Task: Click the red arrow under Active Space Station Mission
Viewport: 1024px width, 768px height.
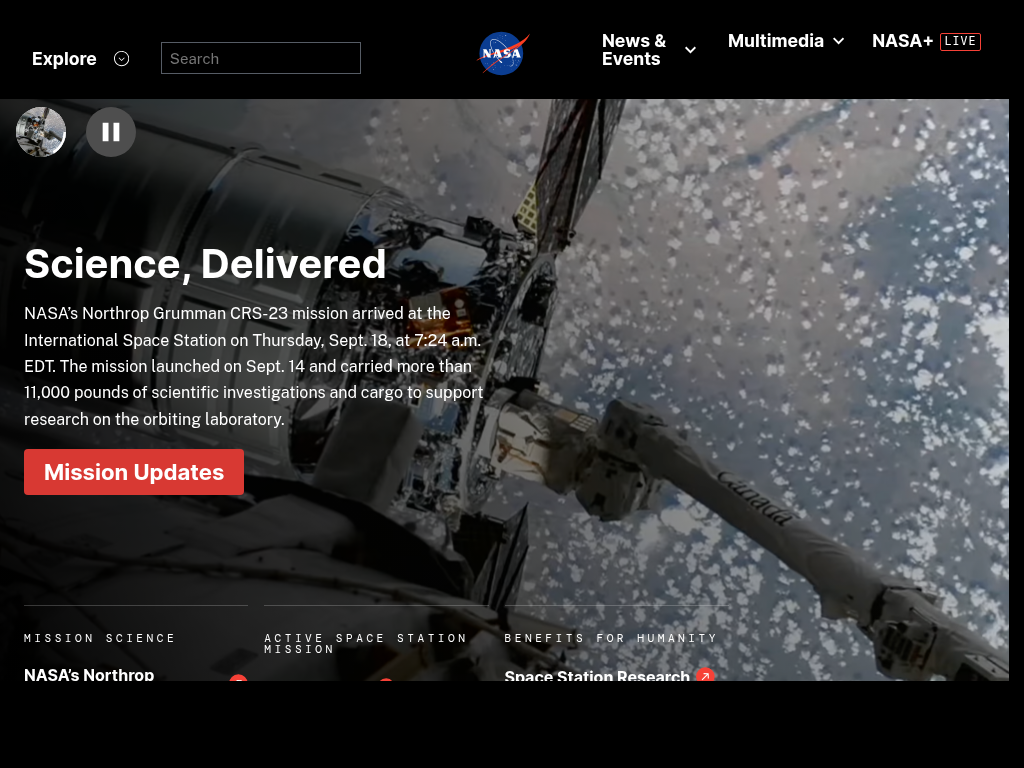Action: (x=386, y=680)
